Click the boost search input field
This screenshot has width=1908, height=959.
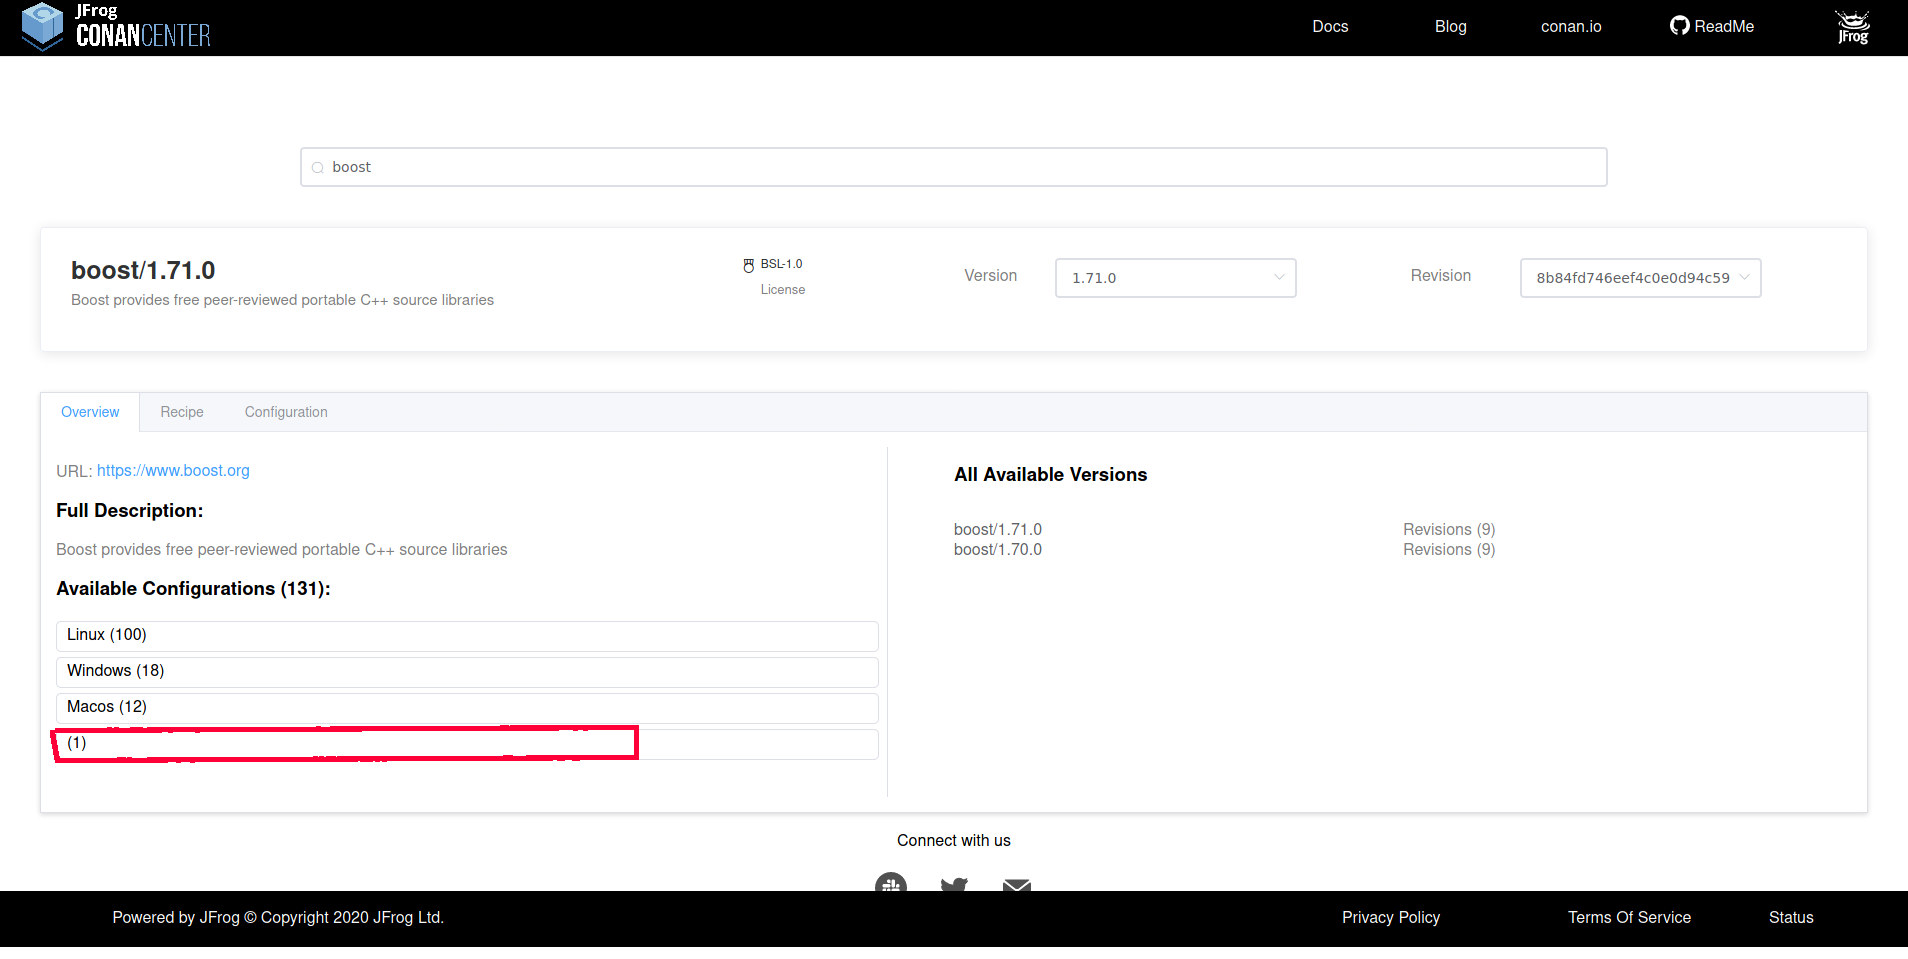coord(954,167)
